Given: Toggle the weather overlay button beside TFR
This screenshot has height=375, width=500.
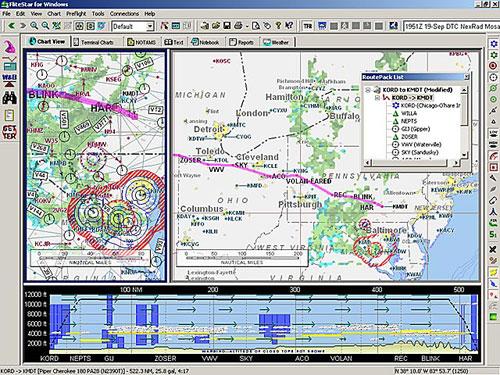Looking at the screenshot, I should coord(322,26).
